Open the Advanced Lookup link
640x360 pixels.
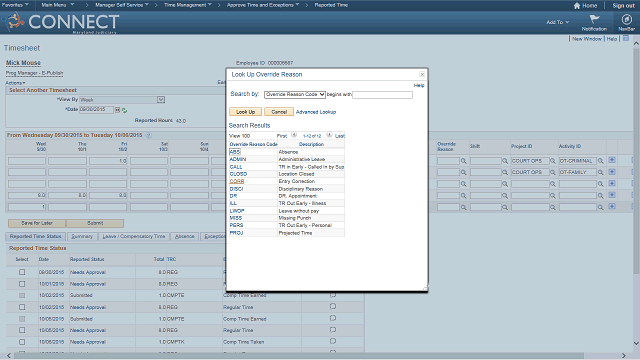pos(316,112)
